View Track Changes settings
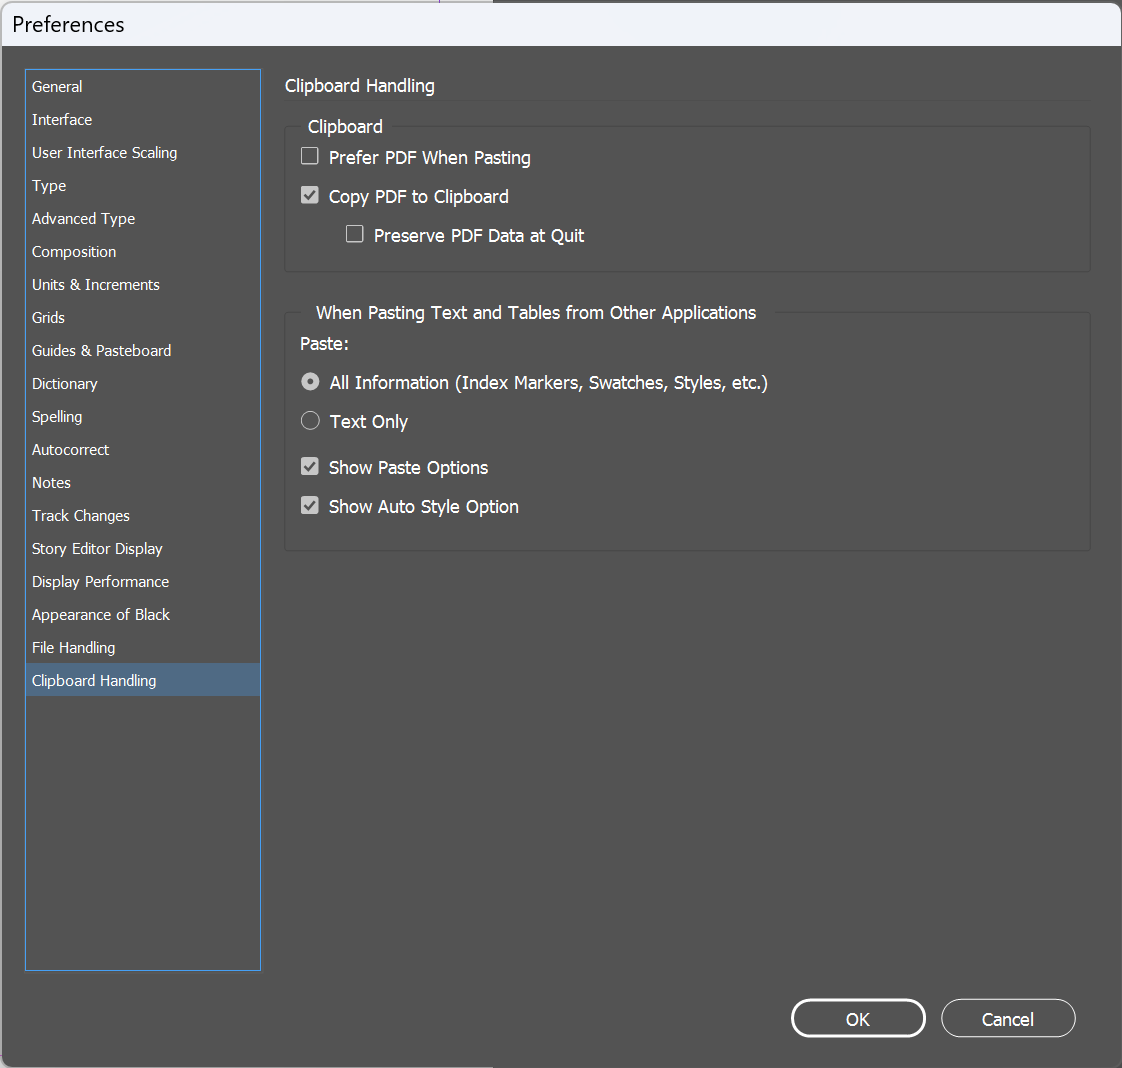Image resolution: width=1122 pixels, height=1068 pixels. [81, 515]
